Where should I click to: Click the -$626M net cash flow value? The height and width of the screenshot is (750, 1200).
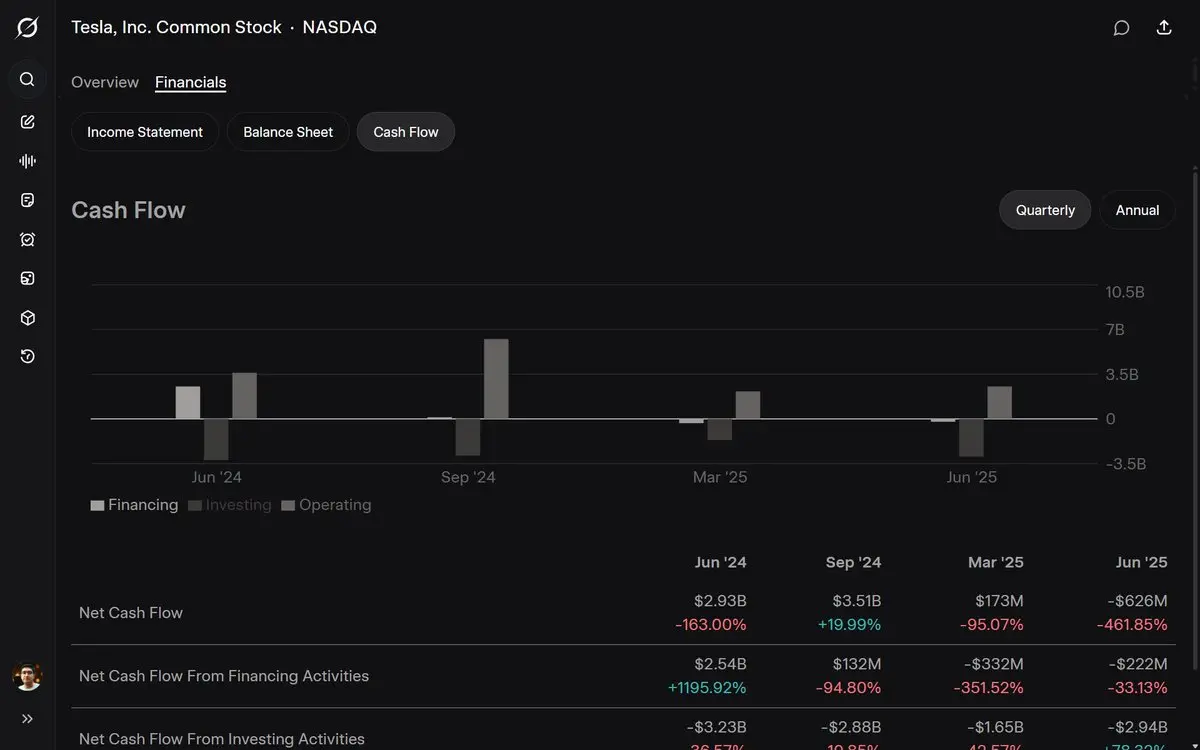click(1138, 601)
